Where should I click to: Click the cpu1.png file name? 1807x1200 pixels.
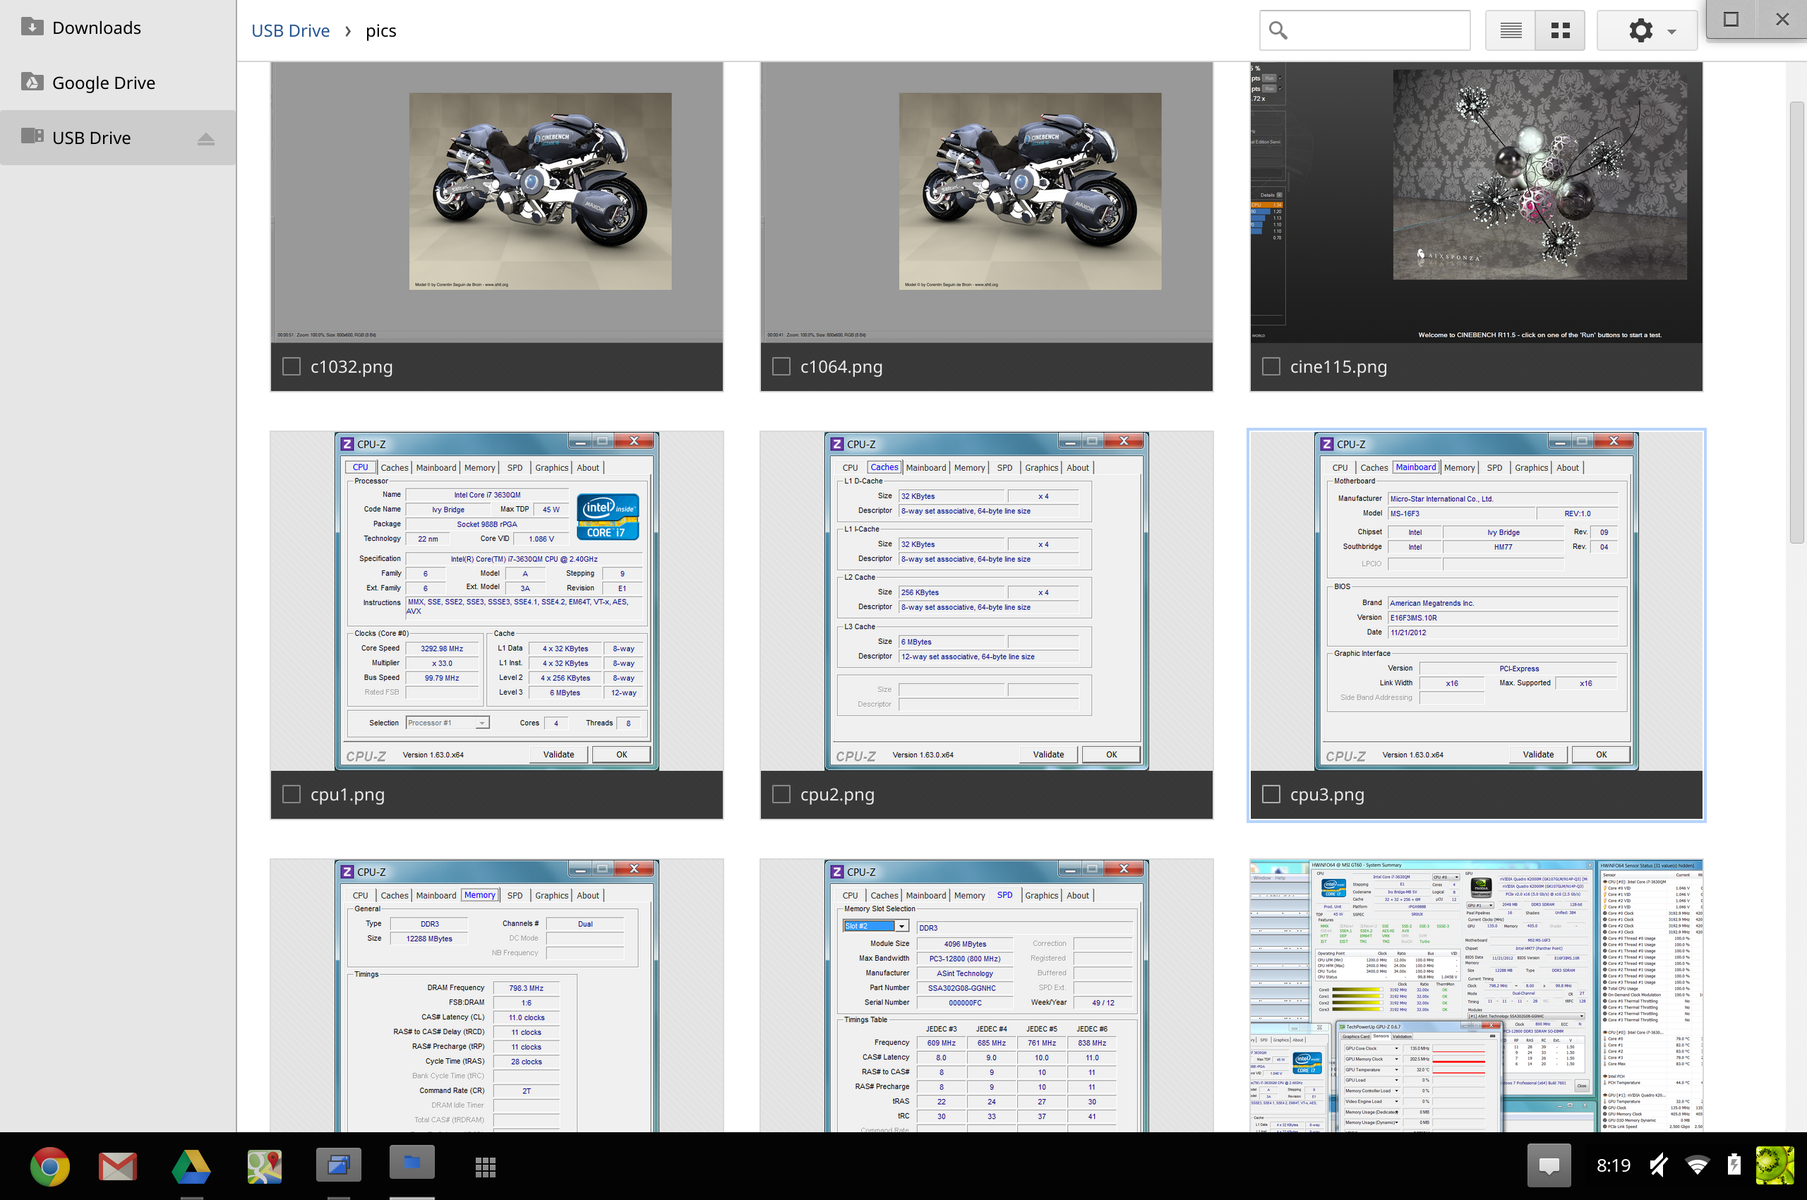[x=348, y=795]
